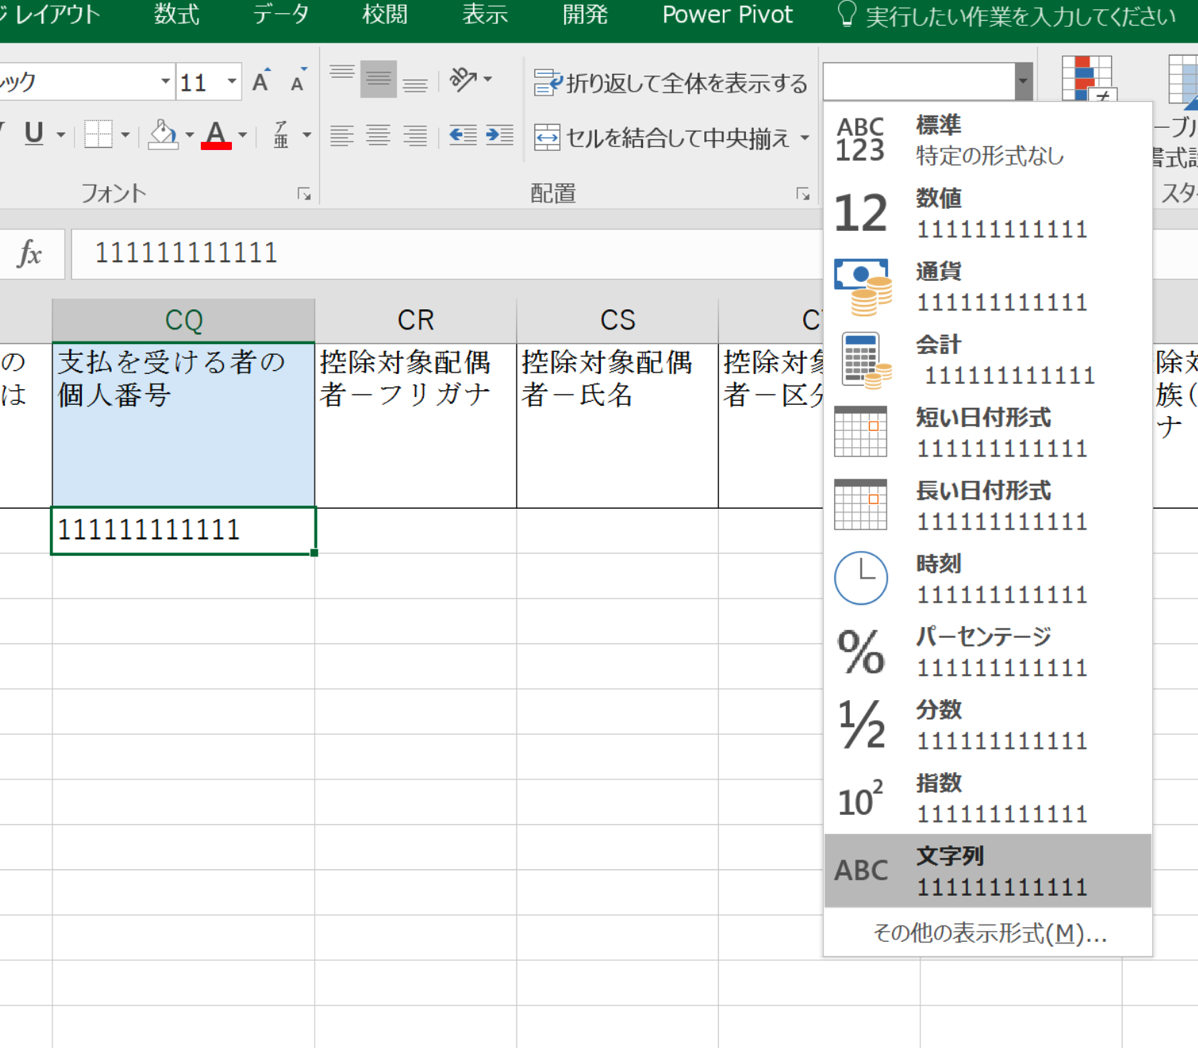The height and width of the screenshot is (1048, 1198).
Task: Select cell containing 111111111111
Action: tap(183, 530)
